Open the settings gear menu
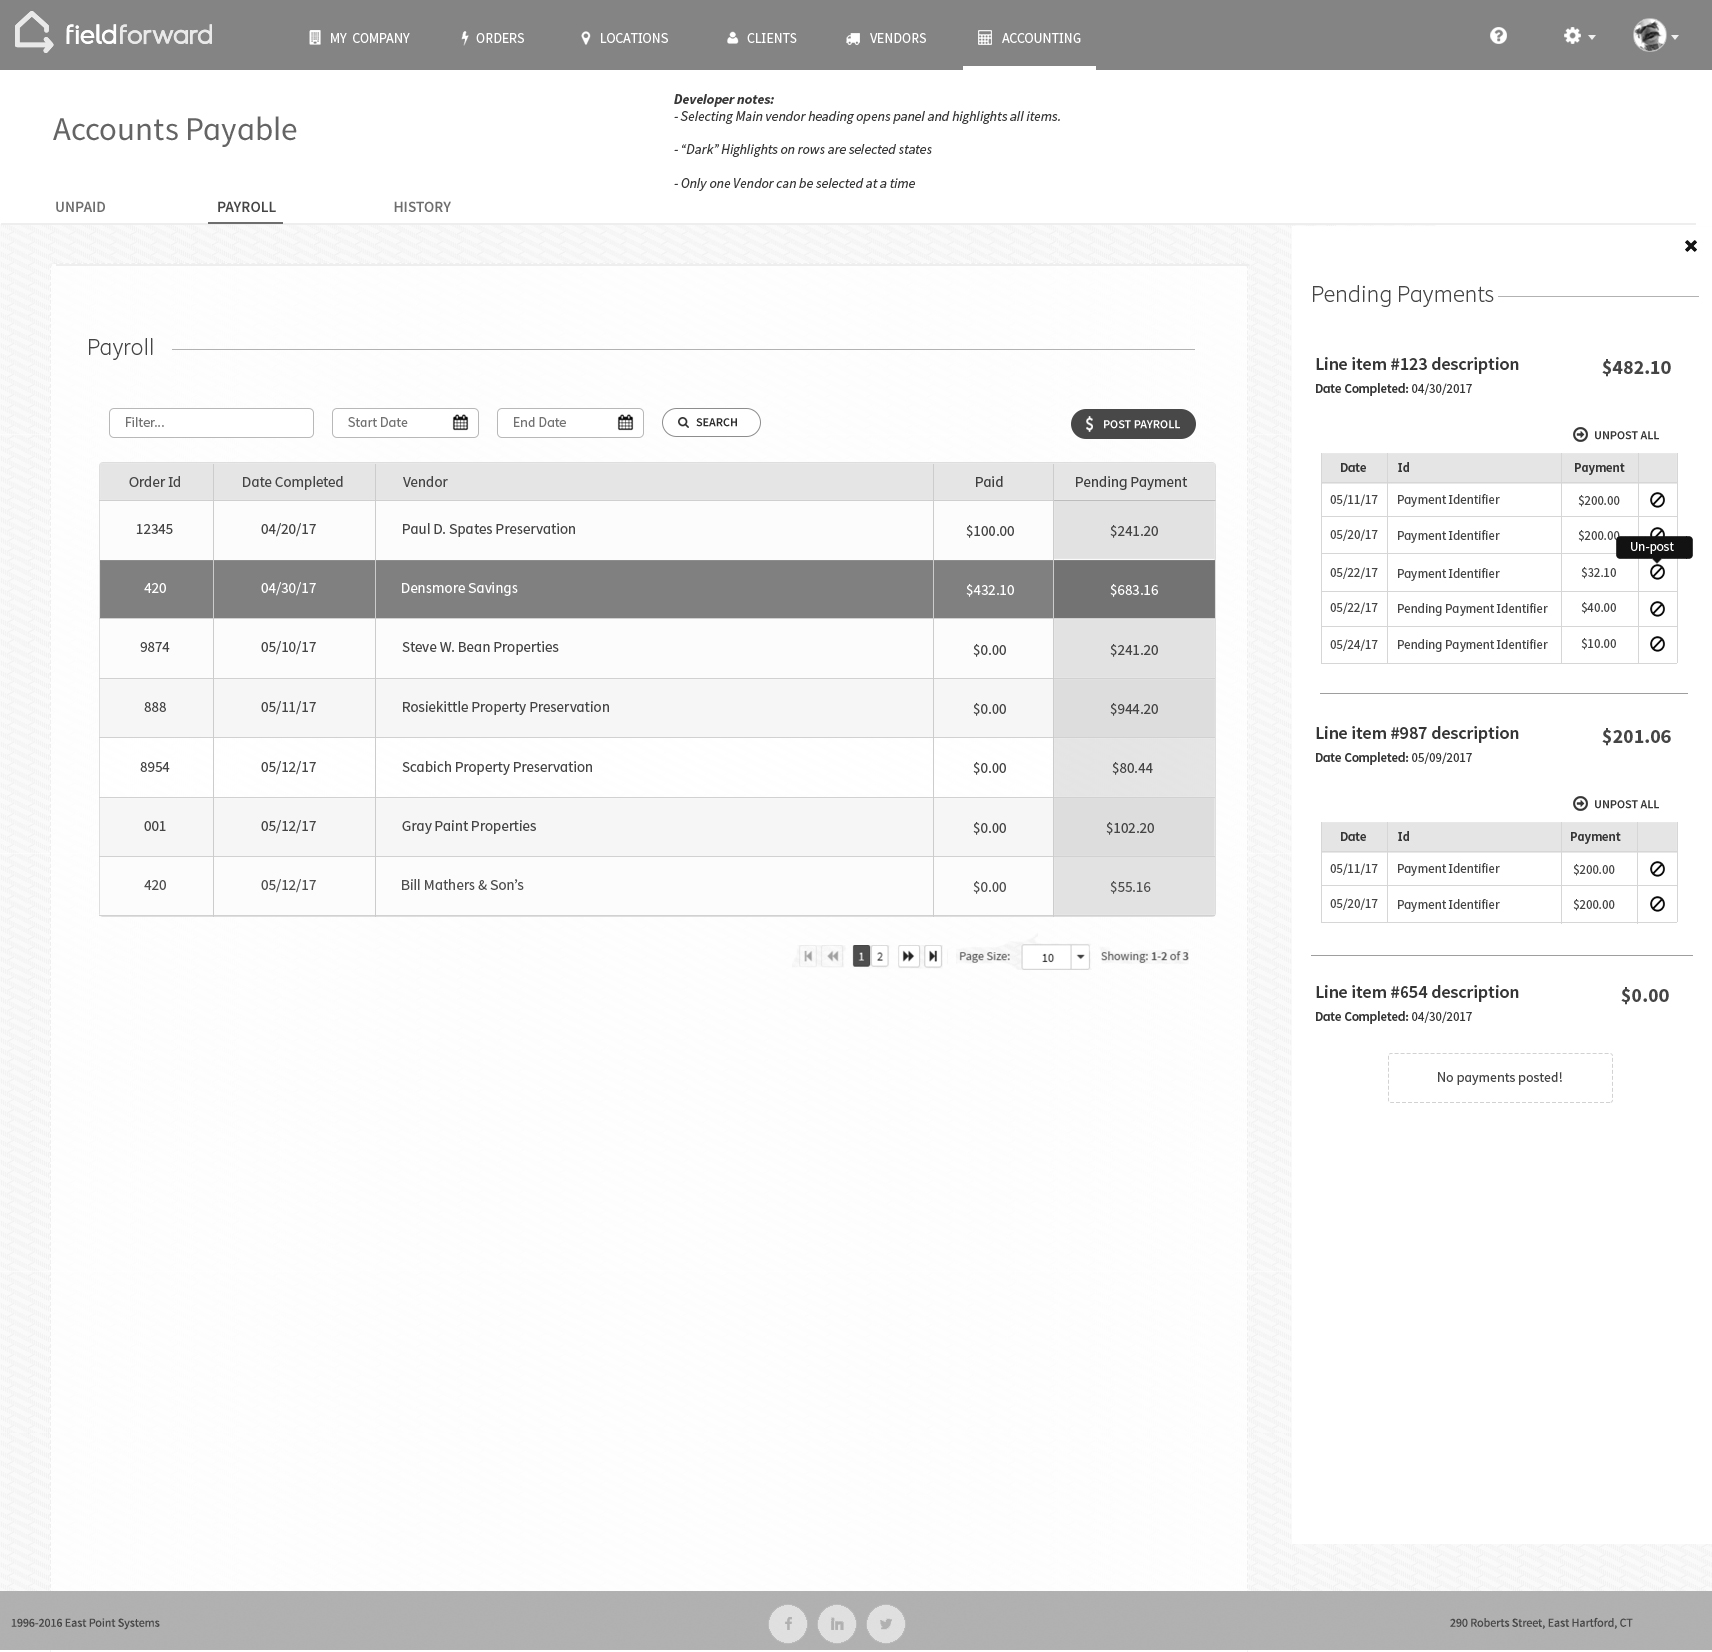 (x=1578, y=36)
